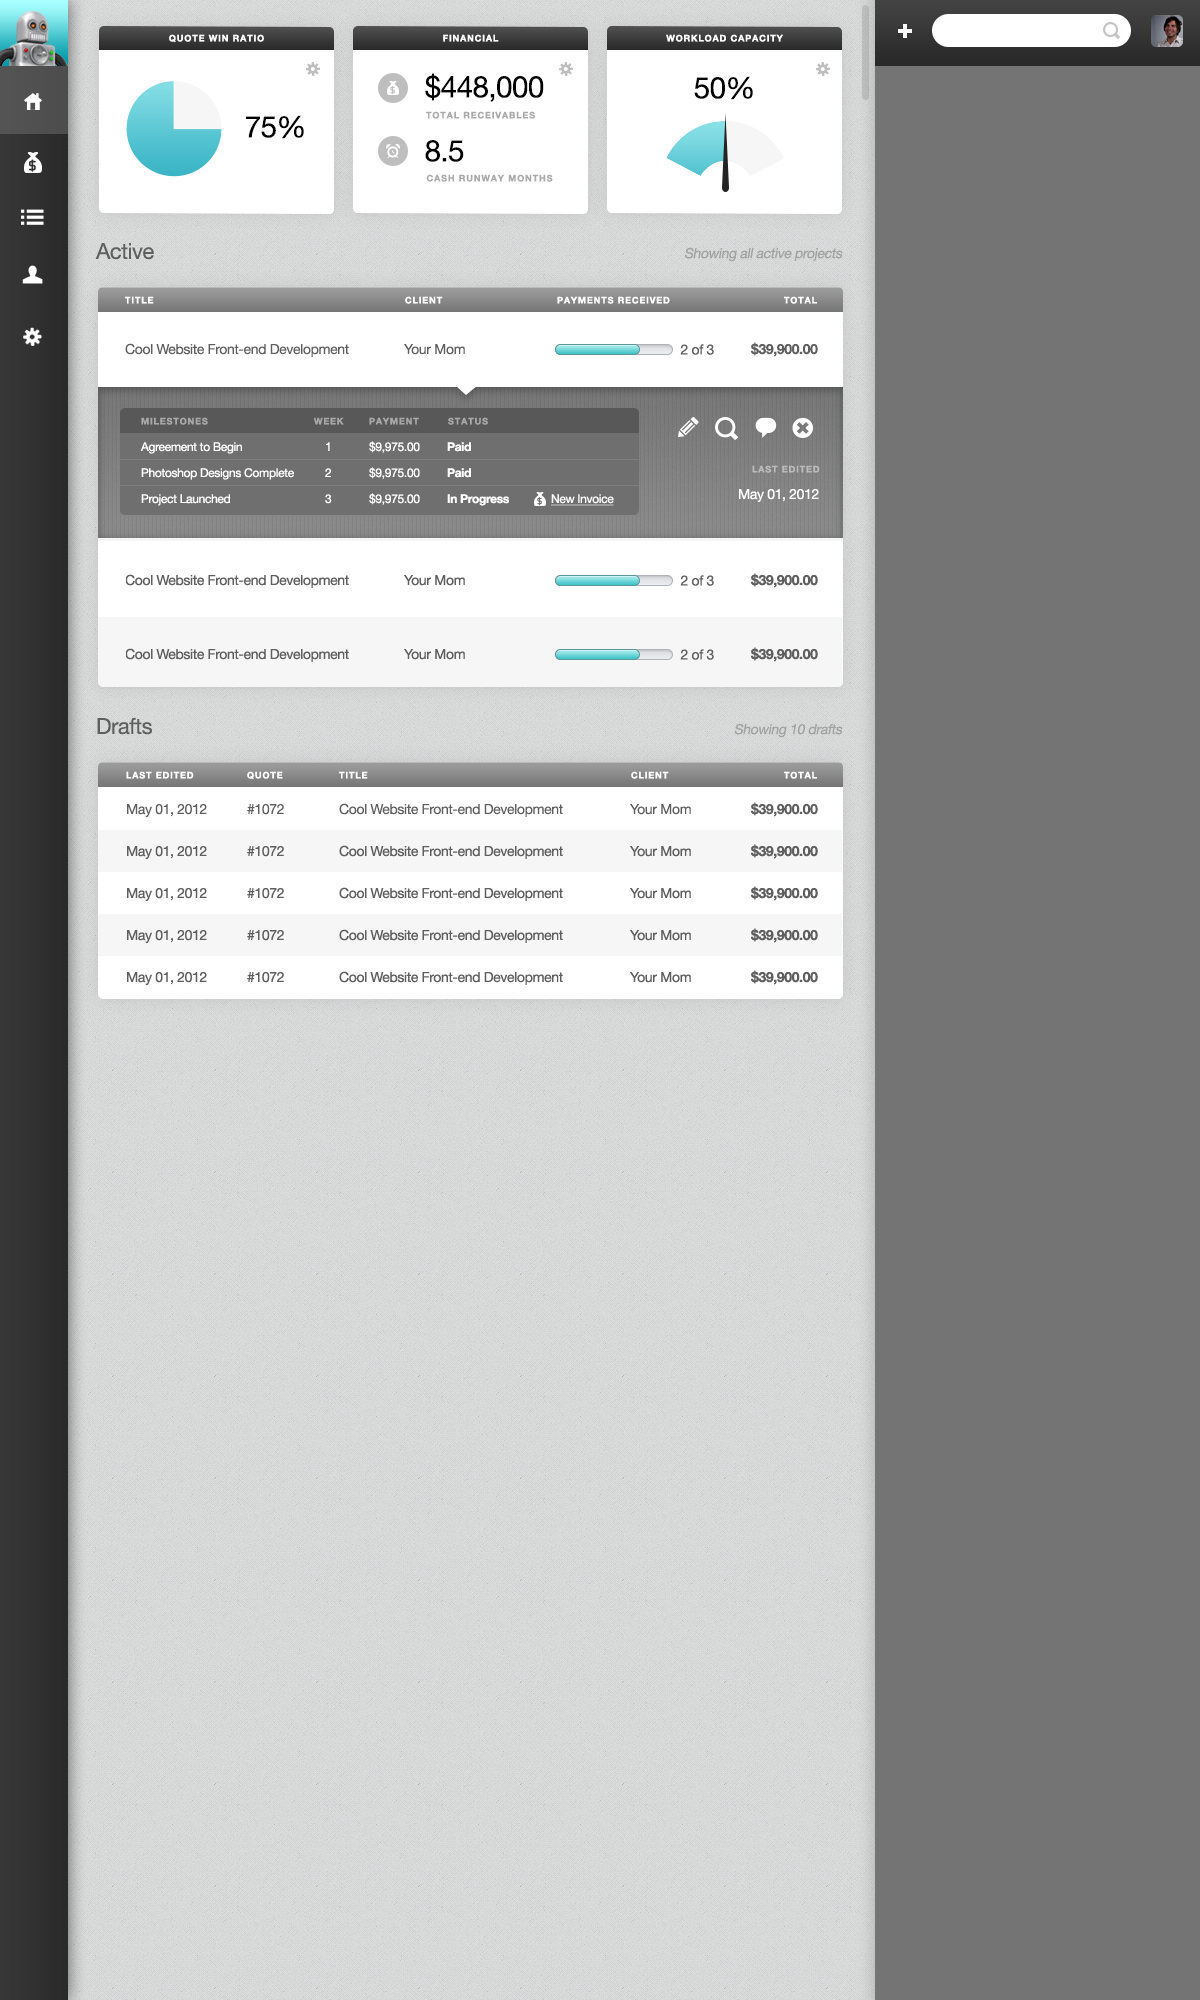Open Workload Capacity widget settings gear
The image size is (1200, 2000).
pos(823,69)
